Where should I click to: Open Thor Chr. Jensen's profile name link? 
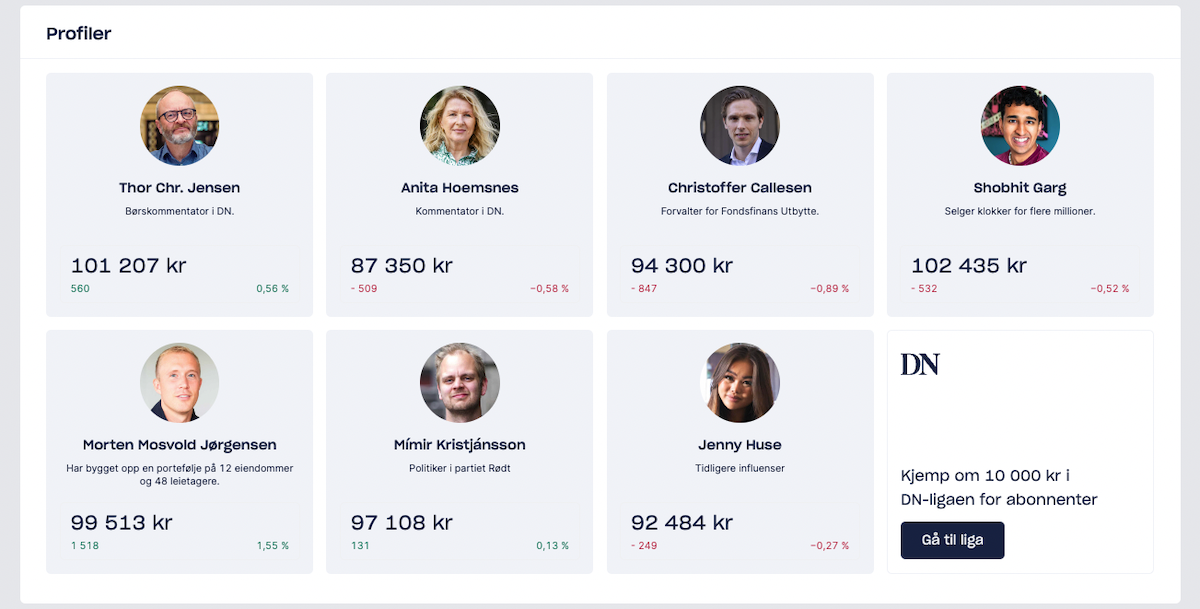pyautogui.click(x=179, y=187)
